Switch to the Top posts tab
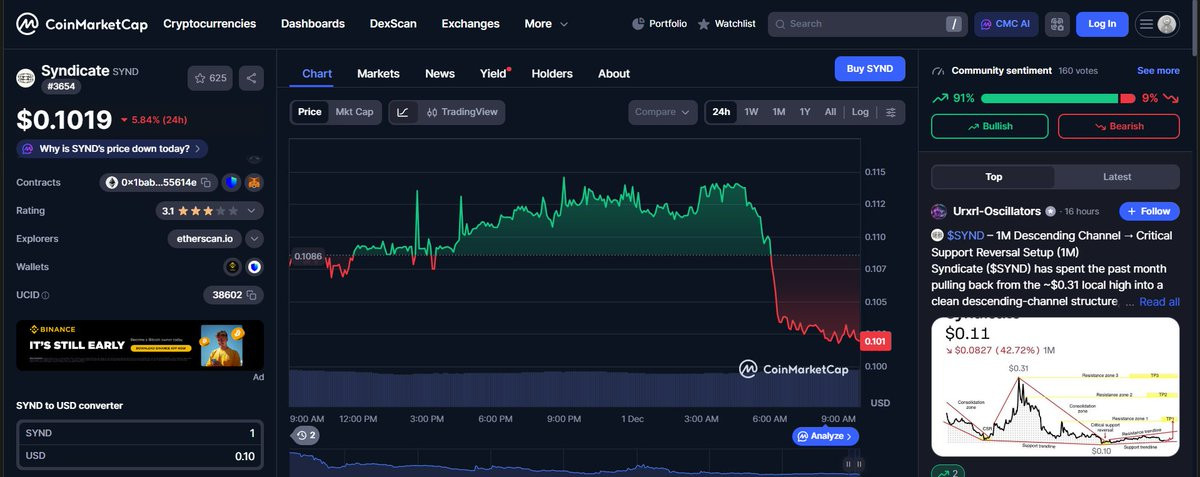This screenshot has height=477, width=1200. click(993, 177)
